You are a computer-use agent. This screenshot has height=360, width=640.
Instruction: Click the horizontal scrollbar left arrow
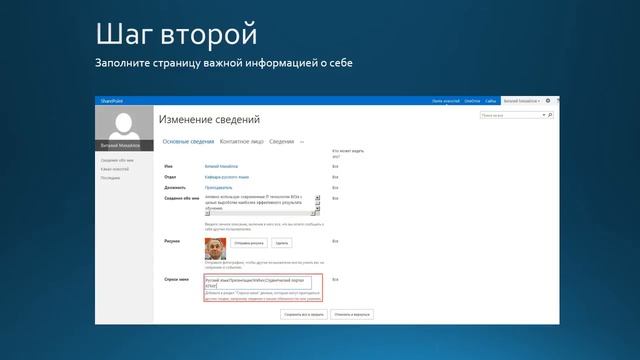[207, 213]
